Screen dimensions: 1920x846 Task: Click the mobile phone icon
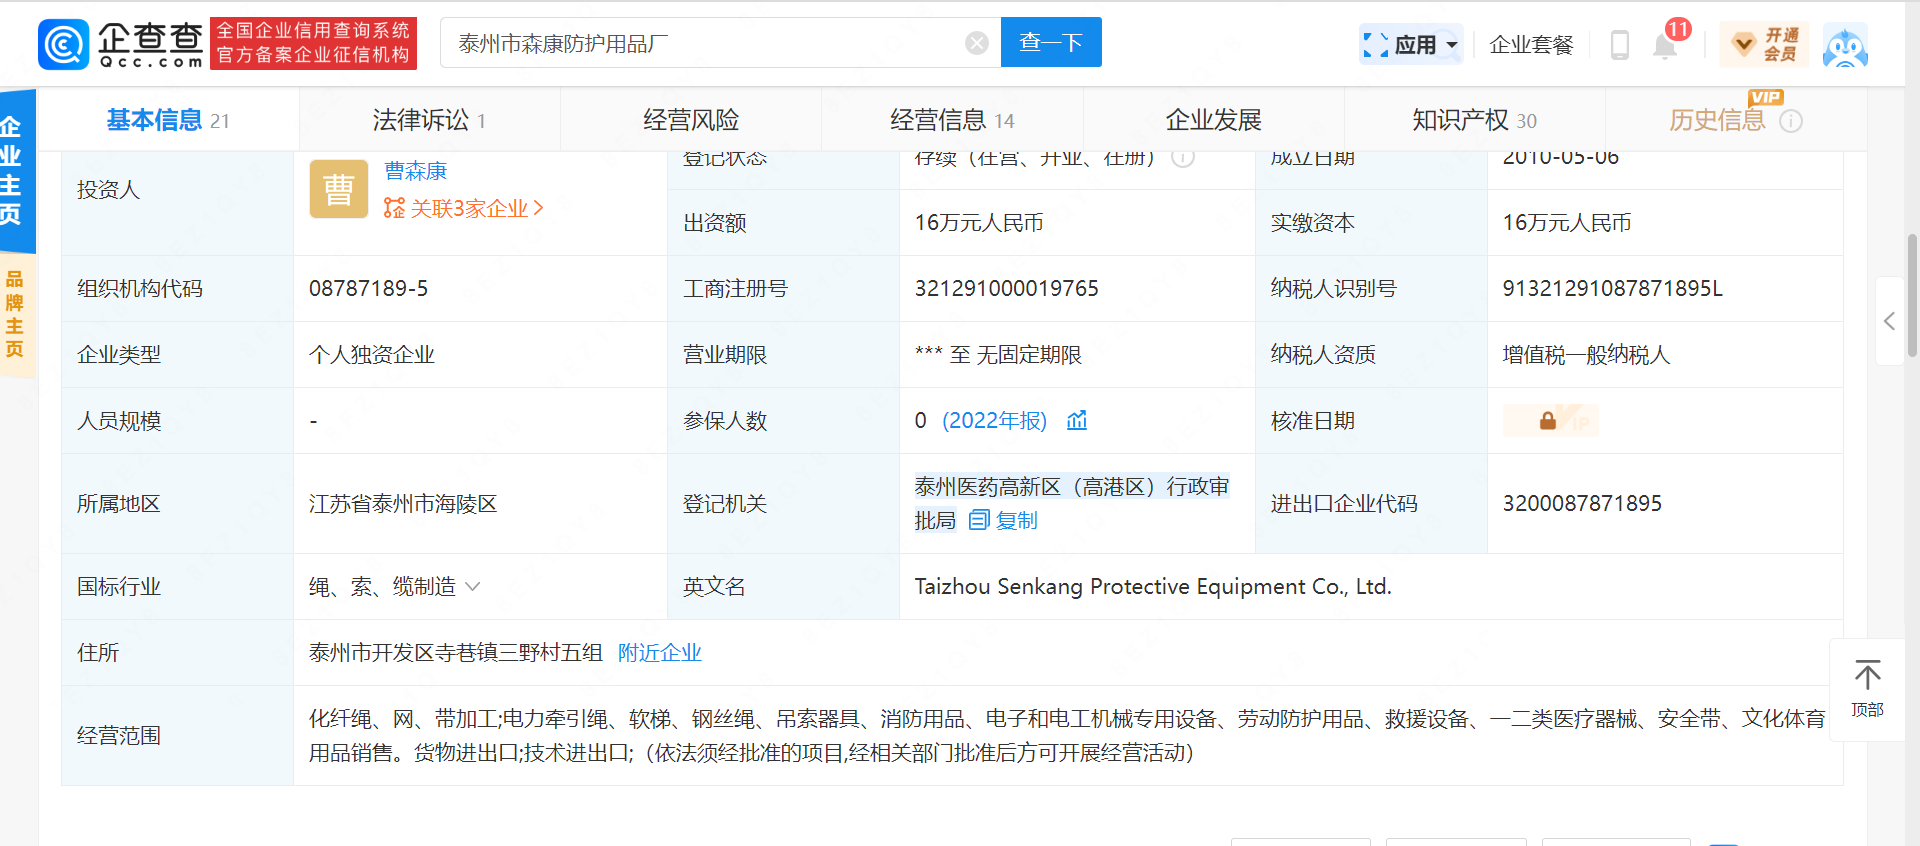(x=1619, y=45)
